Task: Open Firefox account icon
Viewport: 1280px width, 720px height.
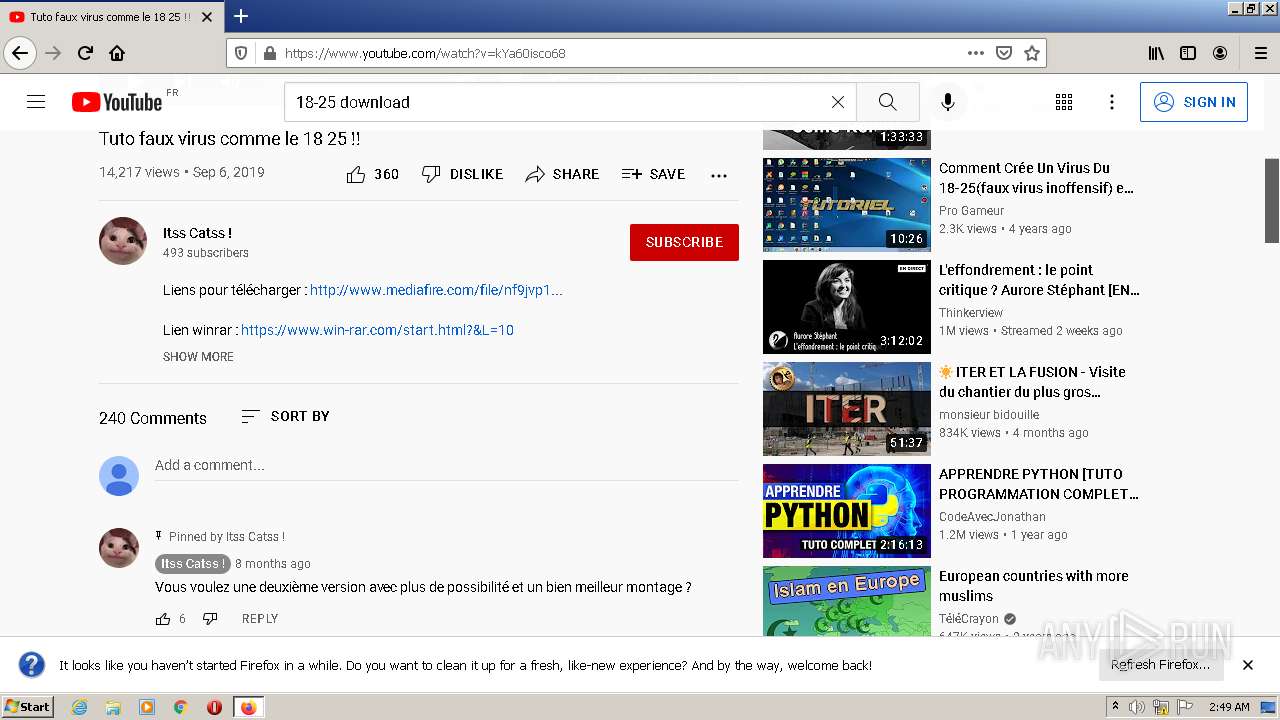Action: (1220, 53)
